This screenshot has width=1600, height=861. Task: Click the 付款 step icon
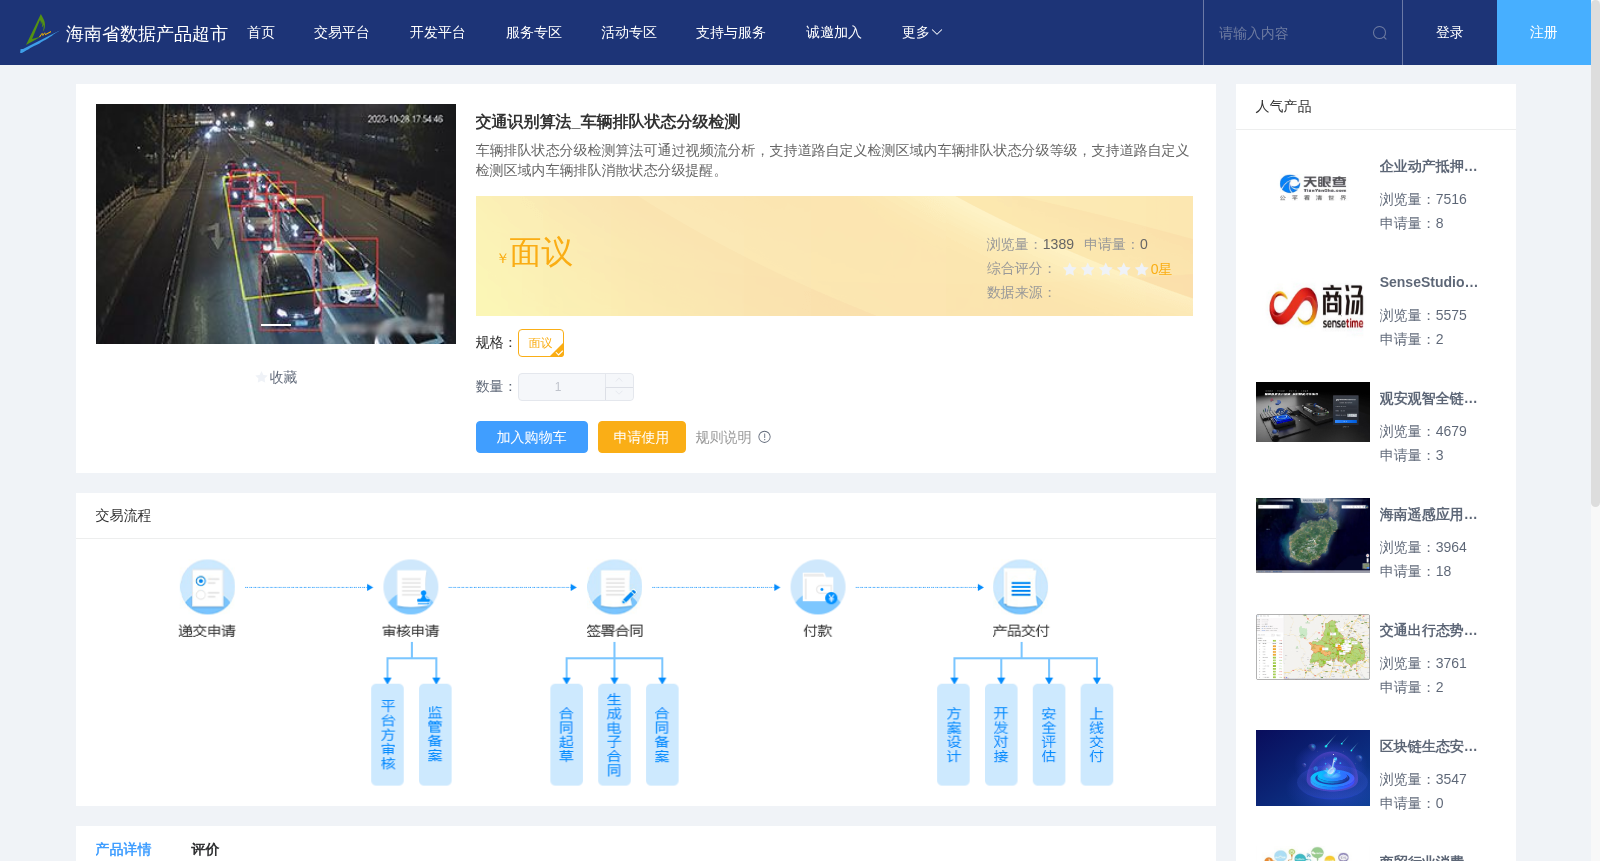[818, 587]
